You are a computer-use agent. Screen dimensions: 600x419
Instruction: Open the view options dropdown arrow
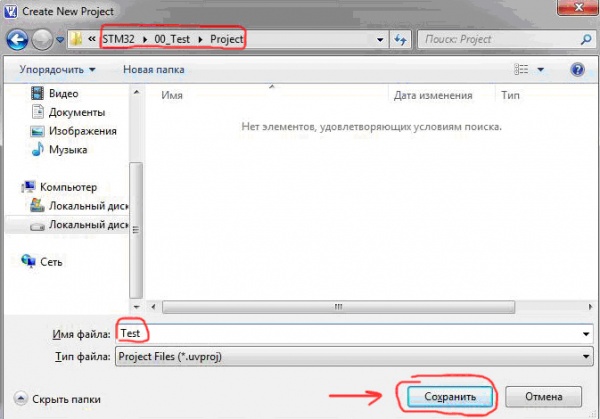pos(541,70)
